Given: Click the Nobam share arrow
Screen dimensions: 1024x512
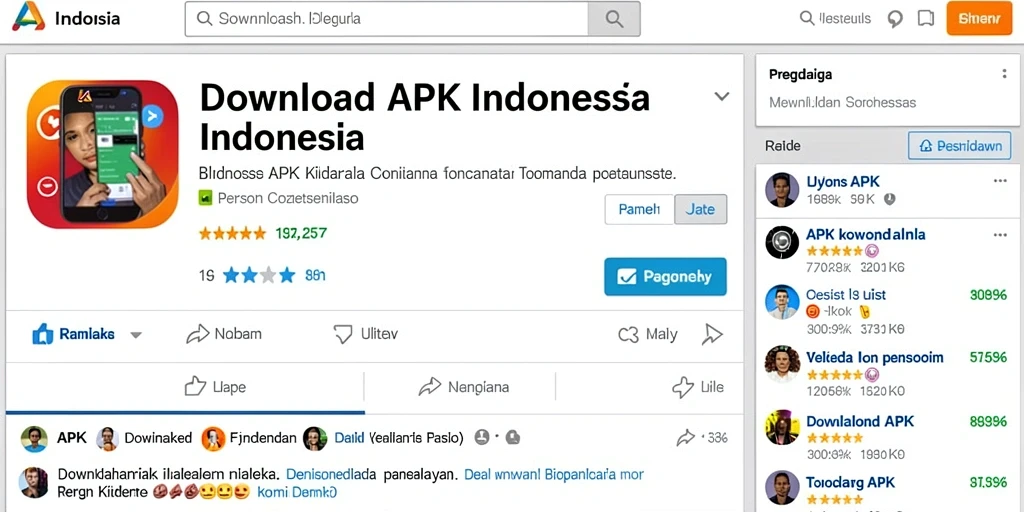Looking at the screenshot, I should tap(197, 334).
